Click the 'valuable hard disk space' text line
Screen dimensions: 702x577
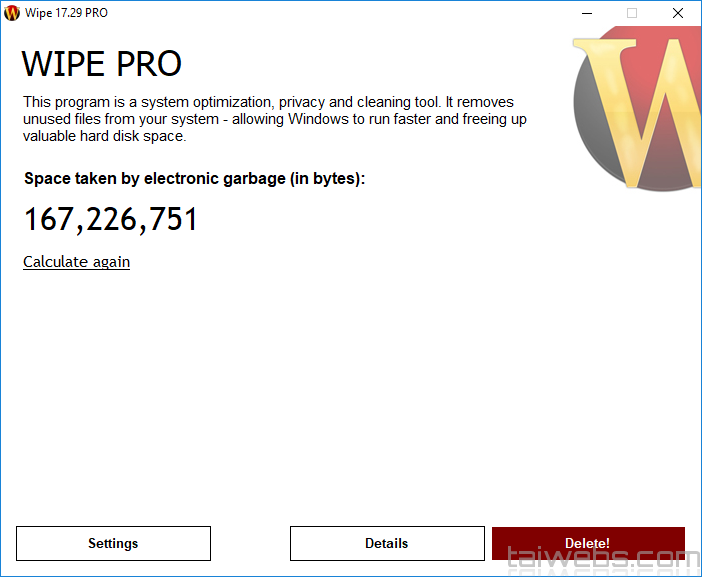(105, 136)
